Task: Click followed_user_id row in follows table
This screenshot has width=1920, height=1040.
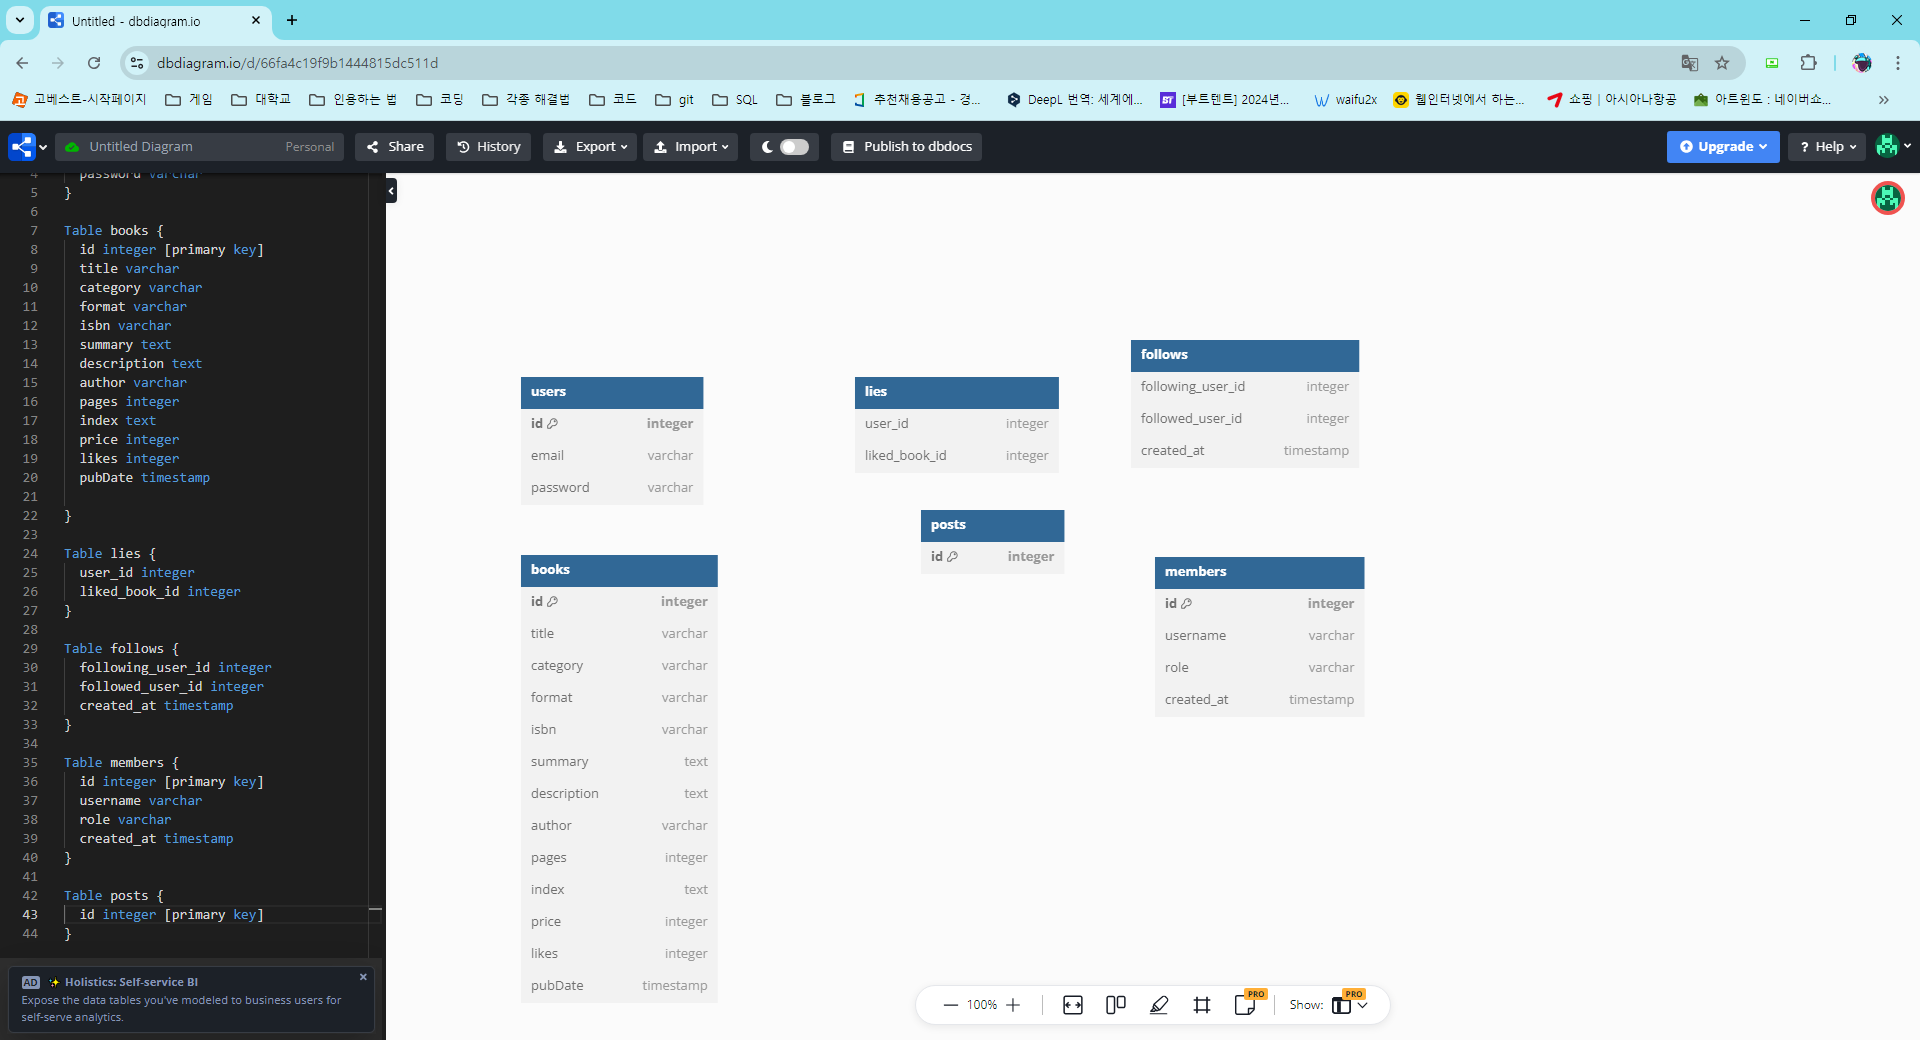Action: click(x=1245, y=419)
